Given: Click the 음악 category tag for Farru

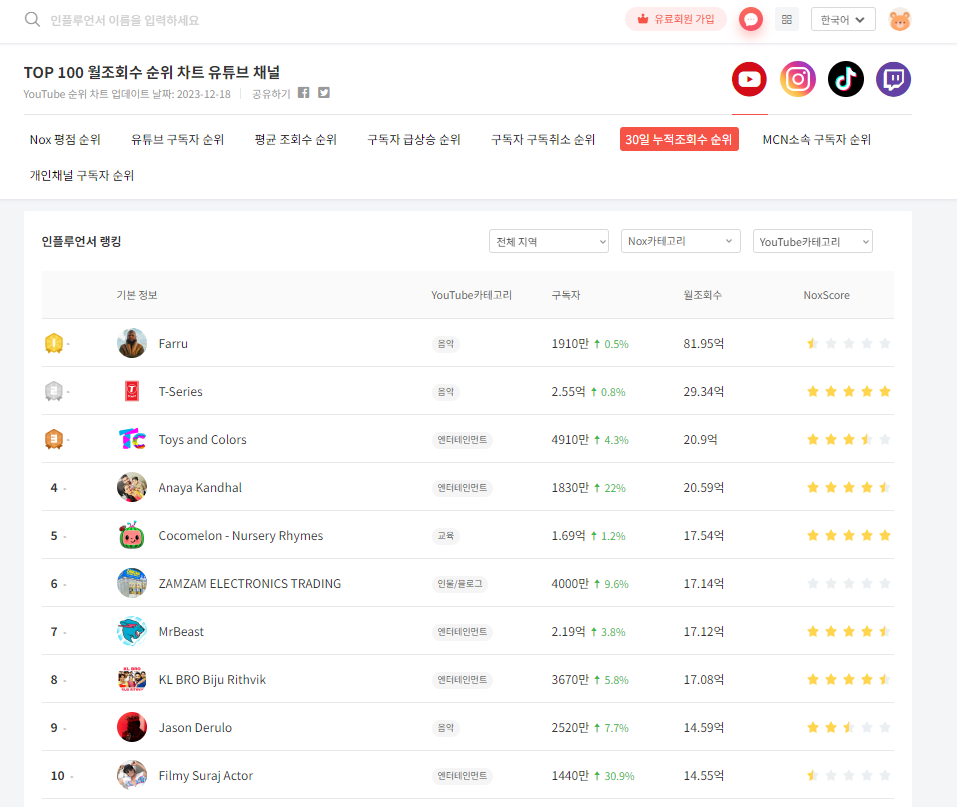Looking at the screenshot, I should pyautogui.click(x=446, y=344).
